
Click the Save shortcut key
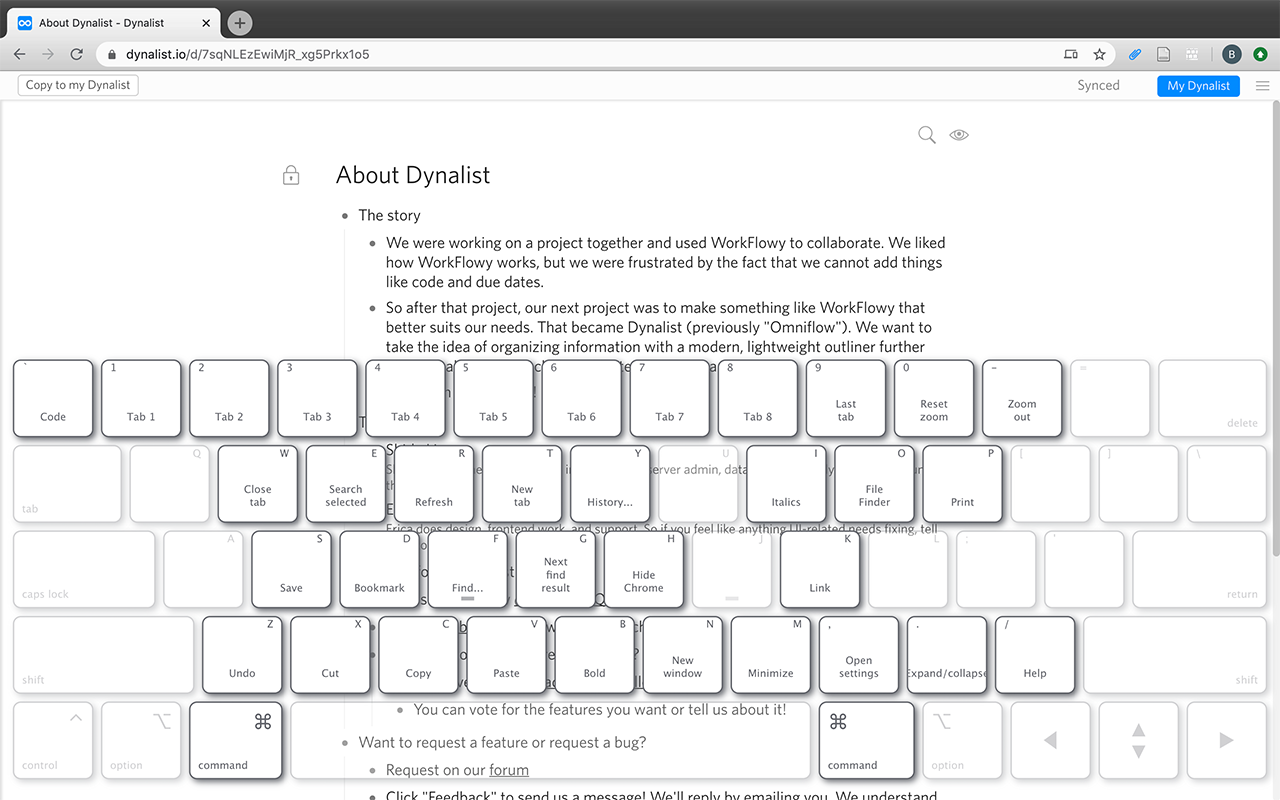(x=291, y=569)
